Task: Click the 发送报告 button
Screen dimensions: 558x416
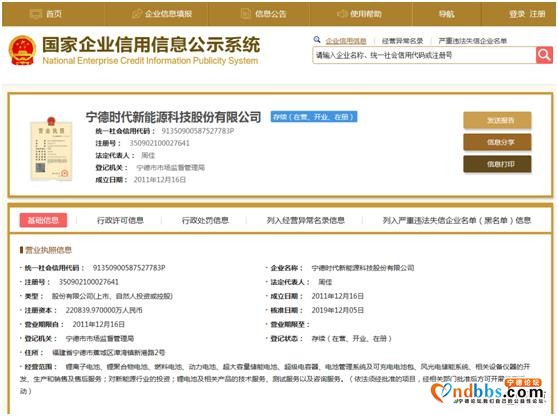Action: tap(497, 120)
